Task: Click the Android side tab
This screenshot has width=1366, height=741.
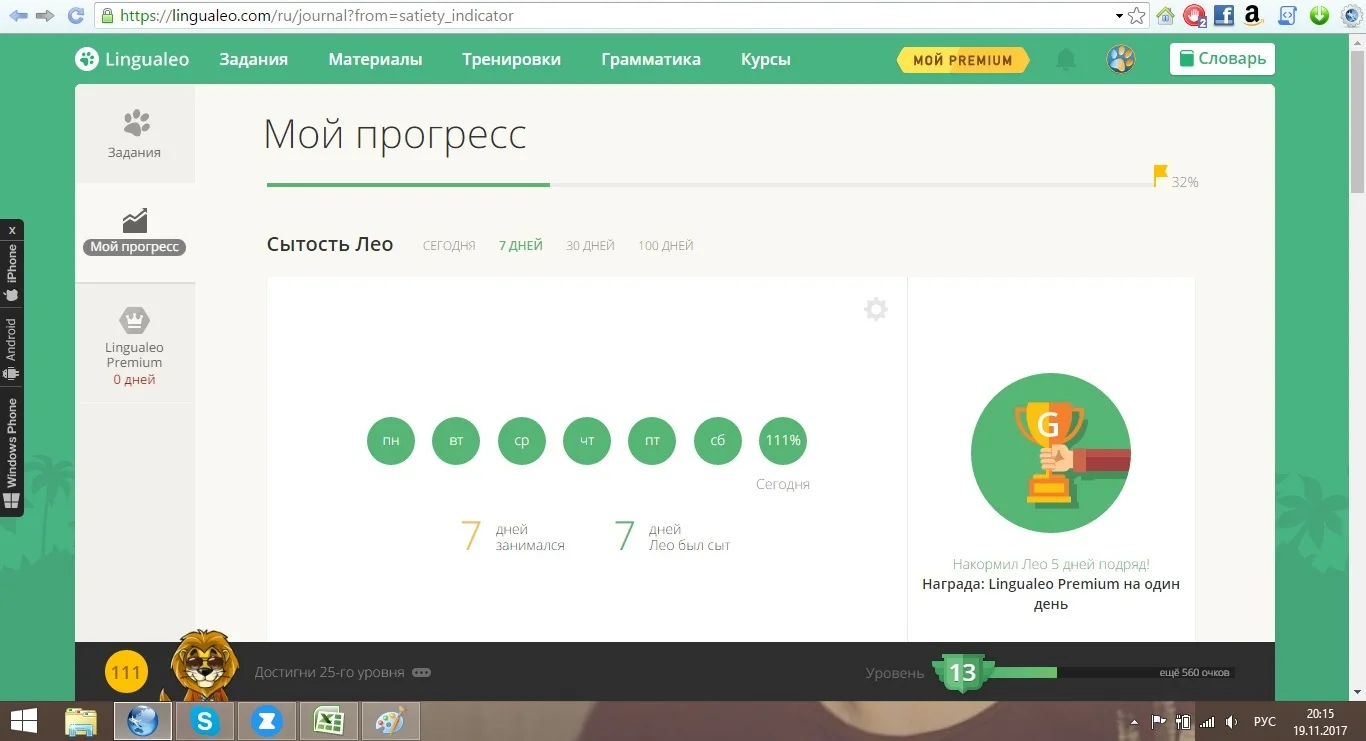Action: (x=12, y=348)
